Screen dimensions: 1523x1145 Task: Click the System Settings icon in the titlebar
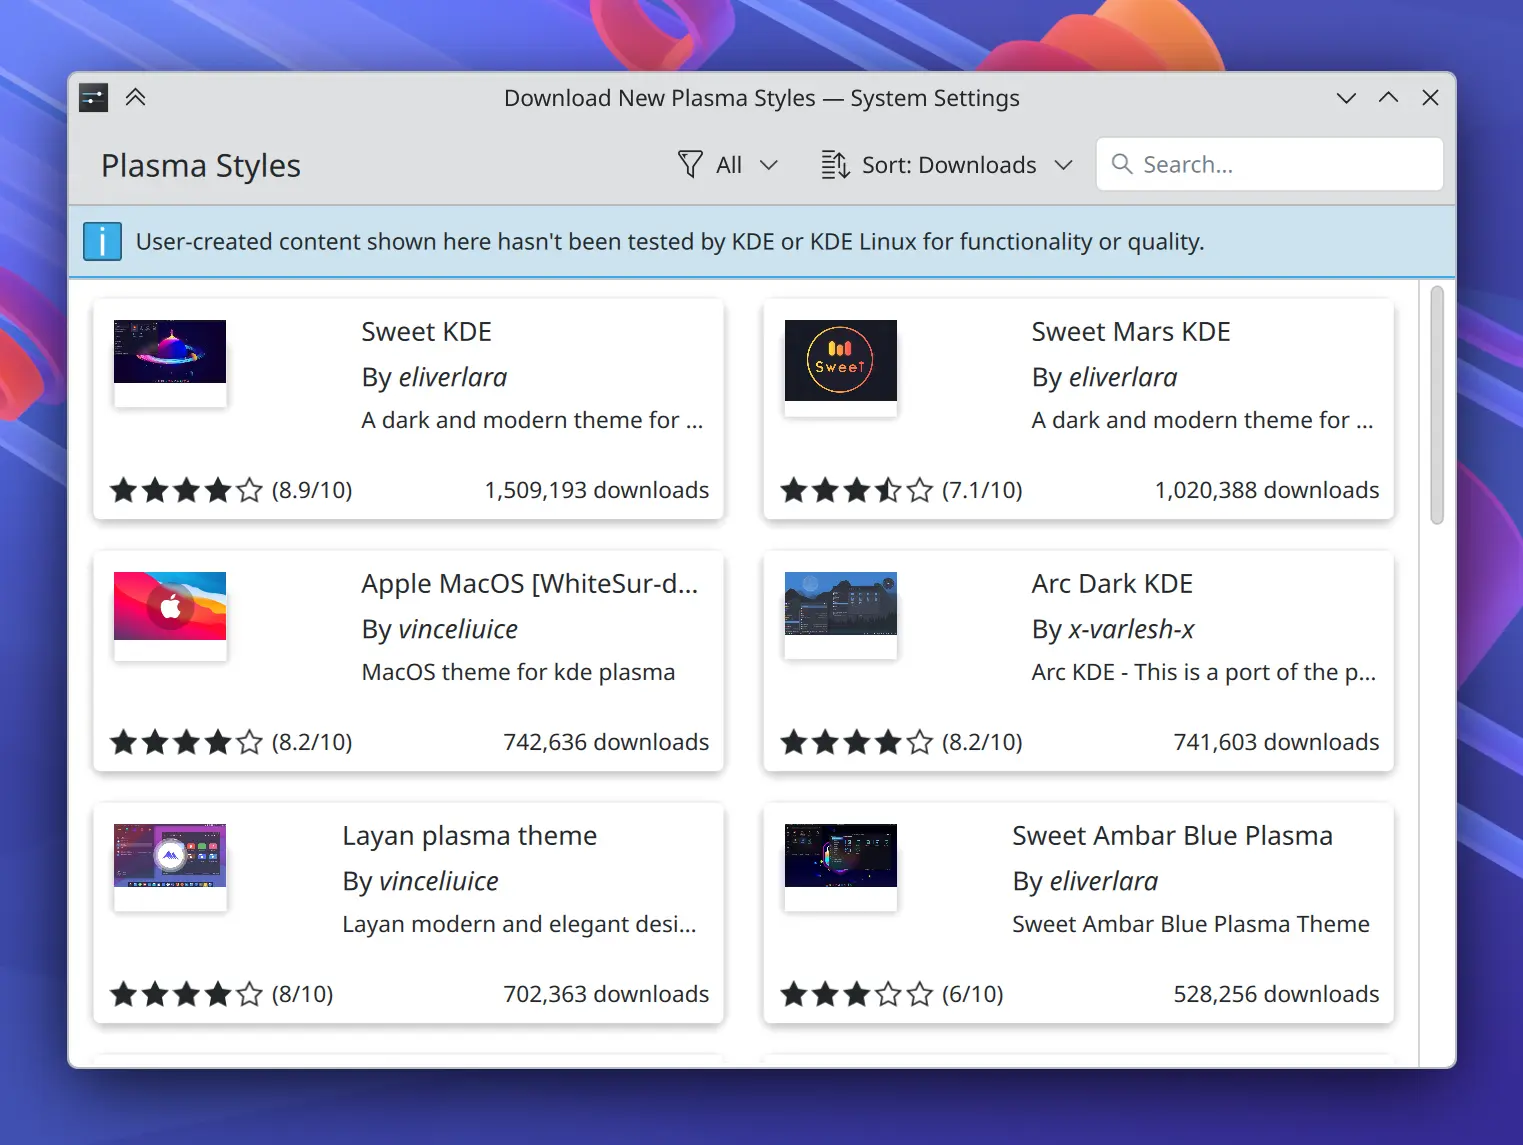[93, 97]
